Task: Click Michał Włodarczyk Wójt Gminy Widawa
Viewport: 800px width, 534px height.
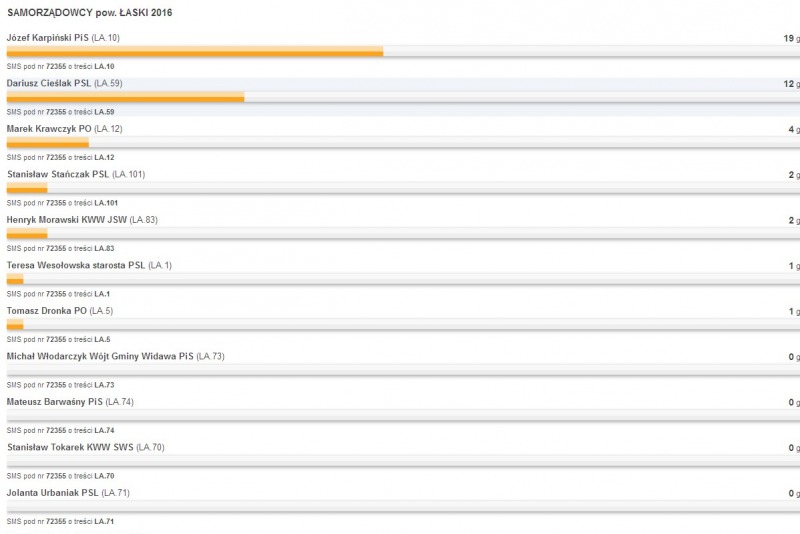Action: 100,356
